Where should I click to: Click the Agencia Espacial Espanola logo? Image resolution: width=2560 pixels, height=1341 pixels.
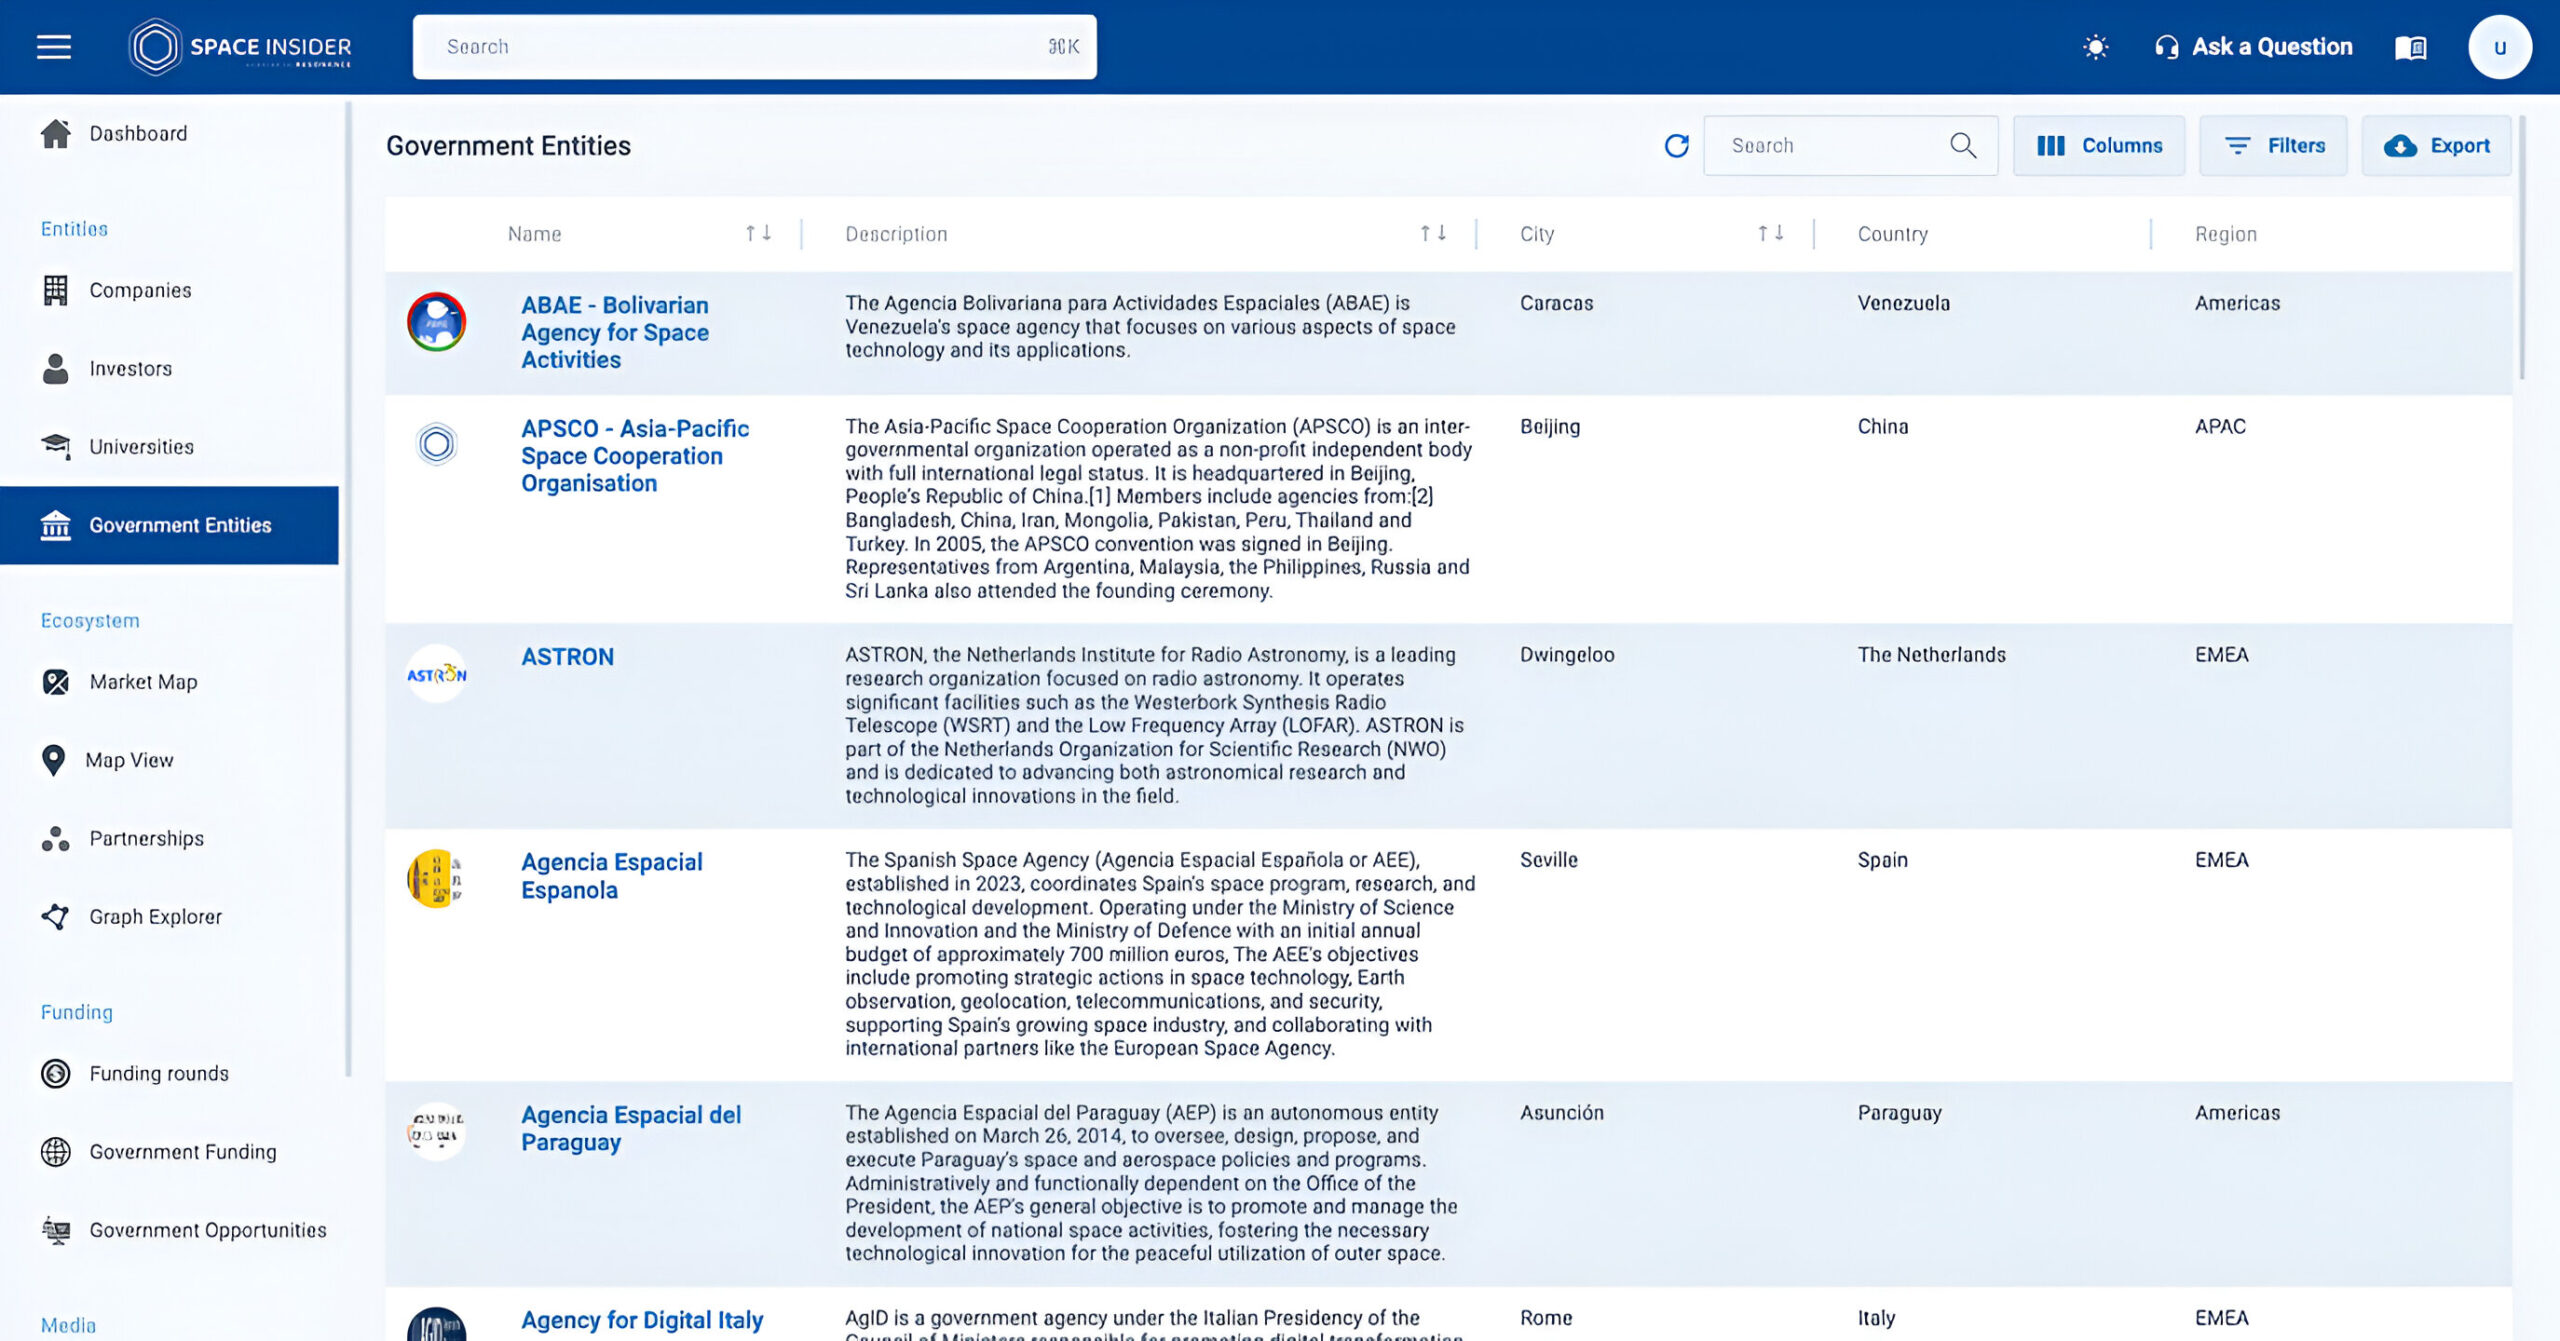tap(436, 879)
